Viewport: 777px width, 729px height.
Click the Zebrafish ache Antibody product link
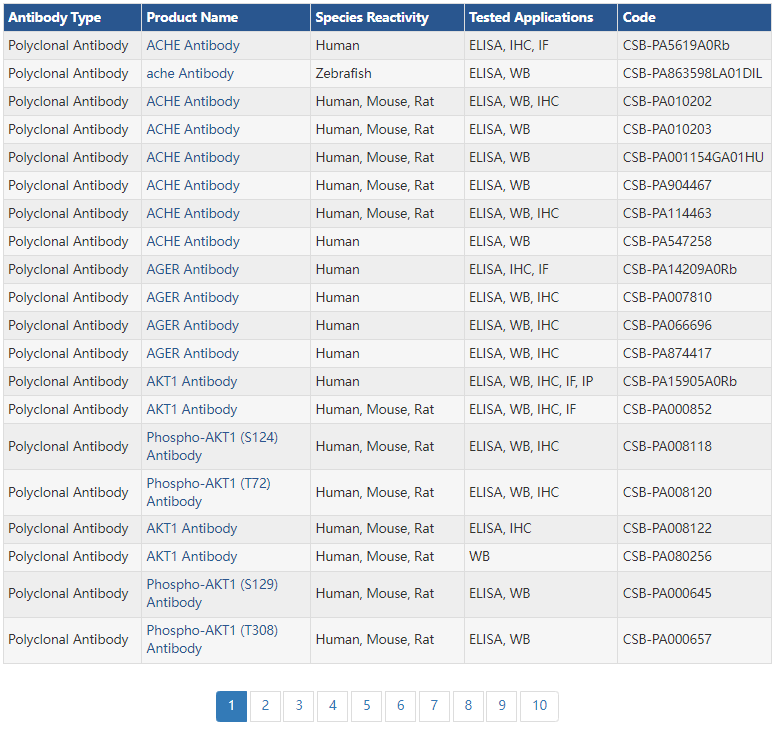pyautogui.click(x=190, y=74)
